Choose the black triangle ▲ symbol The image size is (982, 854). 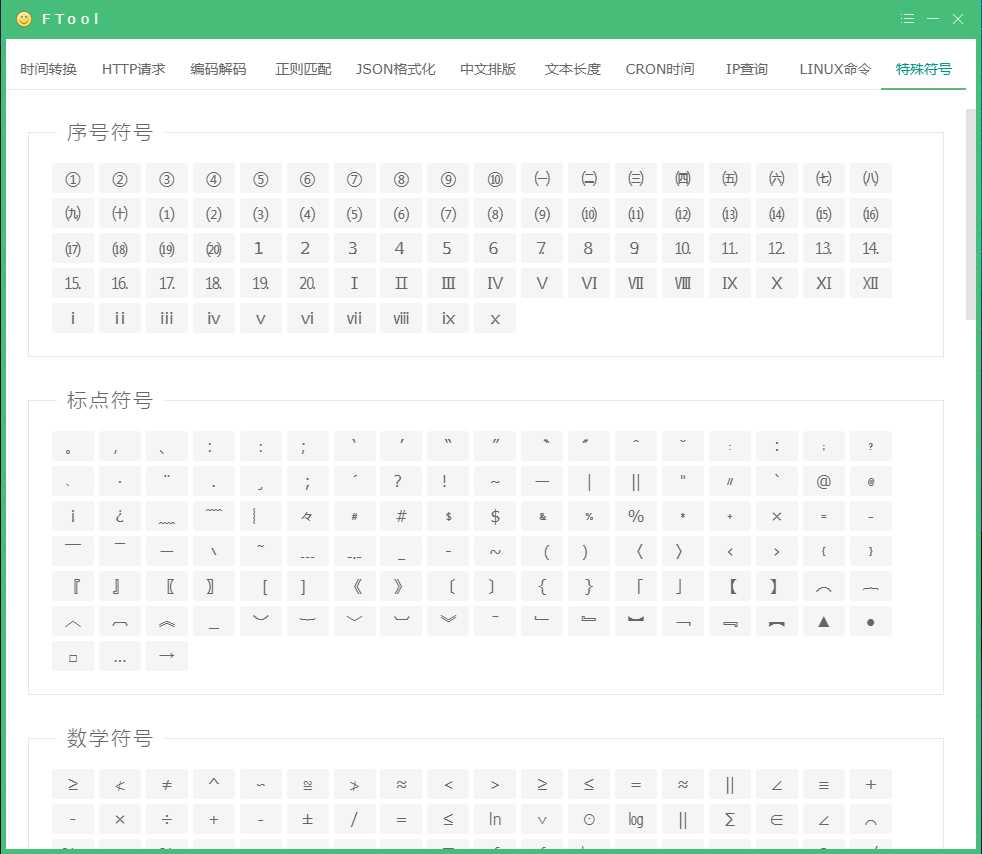click(823, 621)
